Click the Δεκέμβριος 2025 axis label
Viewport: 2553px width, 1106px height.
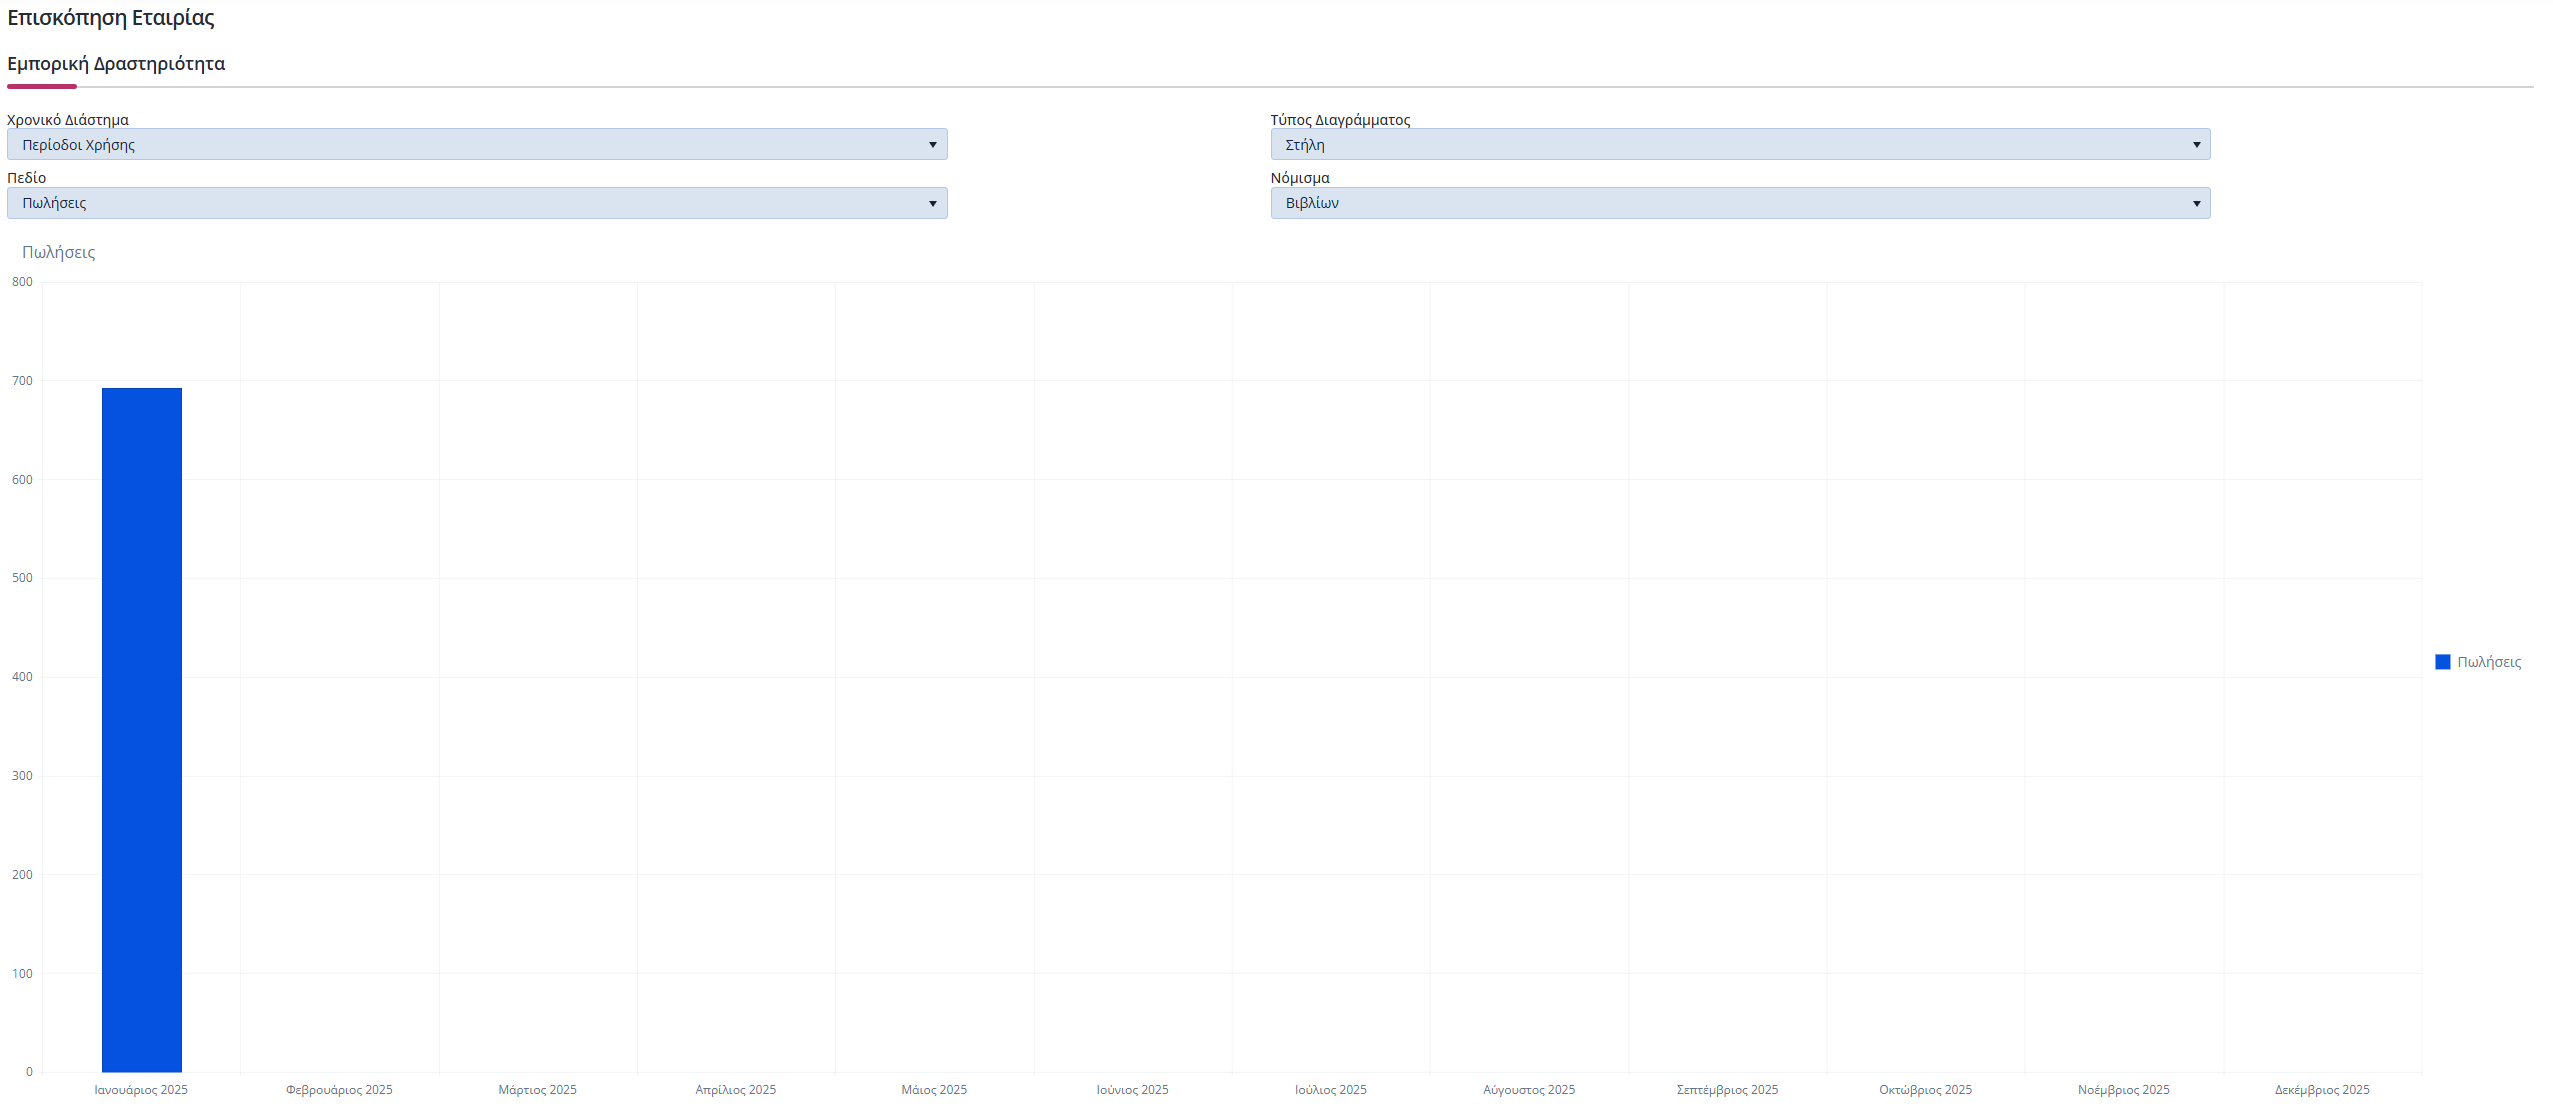click(2322, 1090)
